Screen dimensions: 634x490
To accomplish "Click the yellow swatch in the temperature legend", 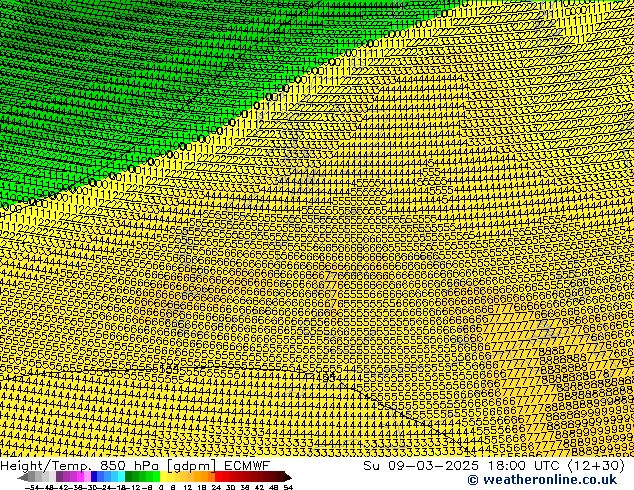I will click(163, 477).
